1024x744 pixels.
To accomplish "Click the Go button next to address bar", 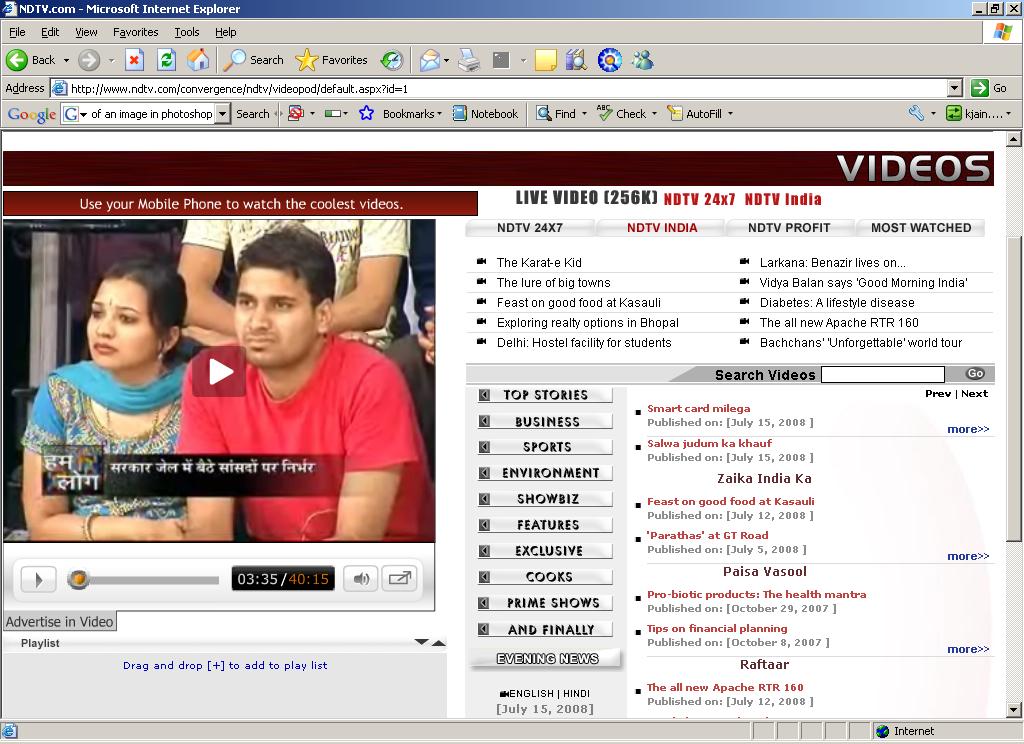I will click(x=989, y=88).
